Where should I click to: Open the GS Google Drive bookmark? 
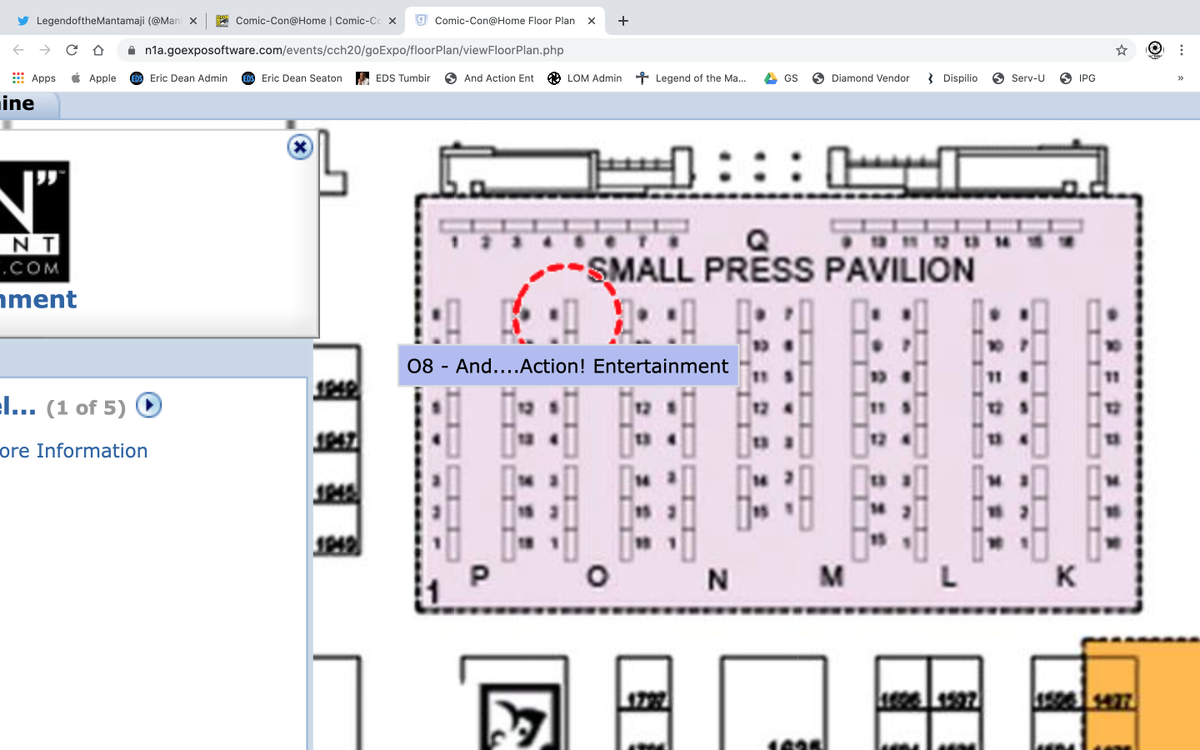(x=781, y=78)
